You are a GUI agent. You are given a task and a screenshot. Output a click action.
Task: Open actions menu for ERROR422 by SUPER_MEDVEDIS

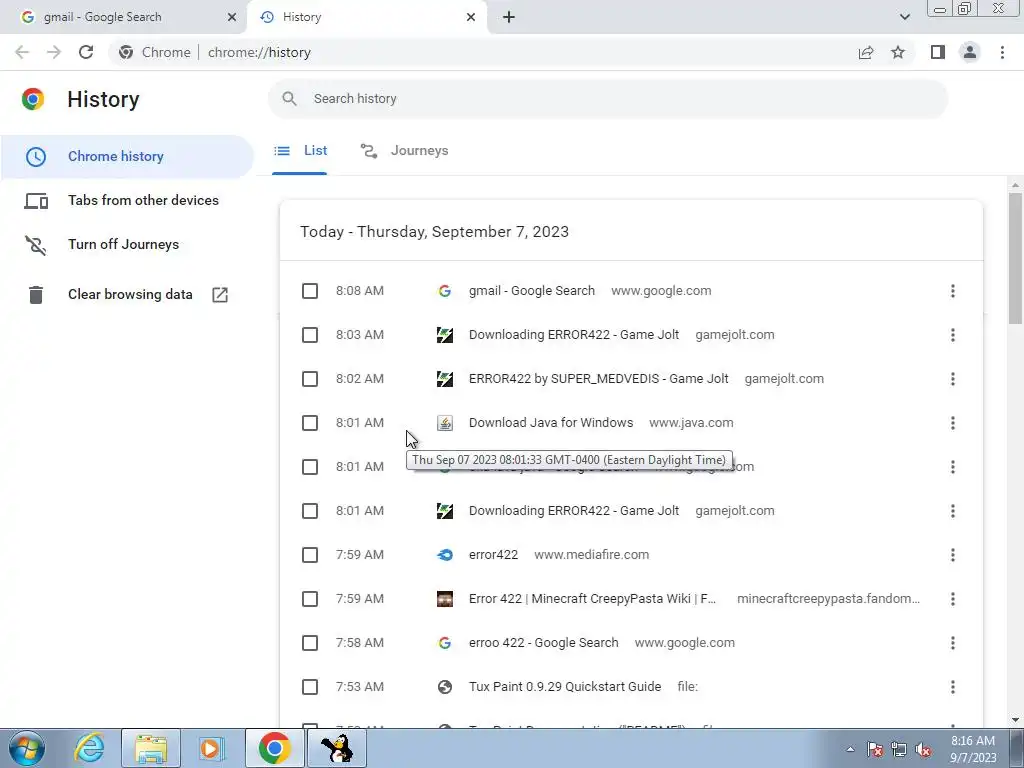point(953,379)
